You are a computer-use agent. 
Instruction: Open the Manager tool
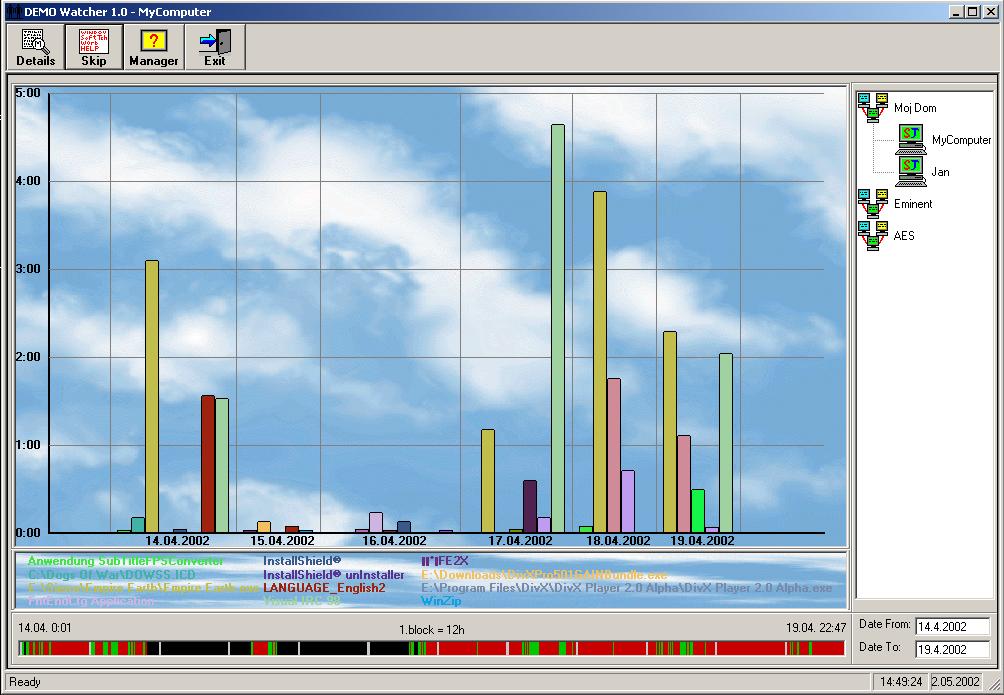[x=154, y=47]
